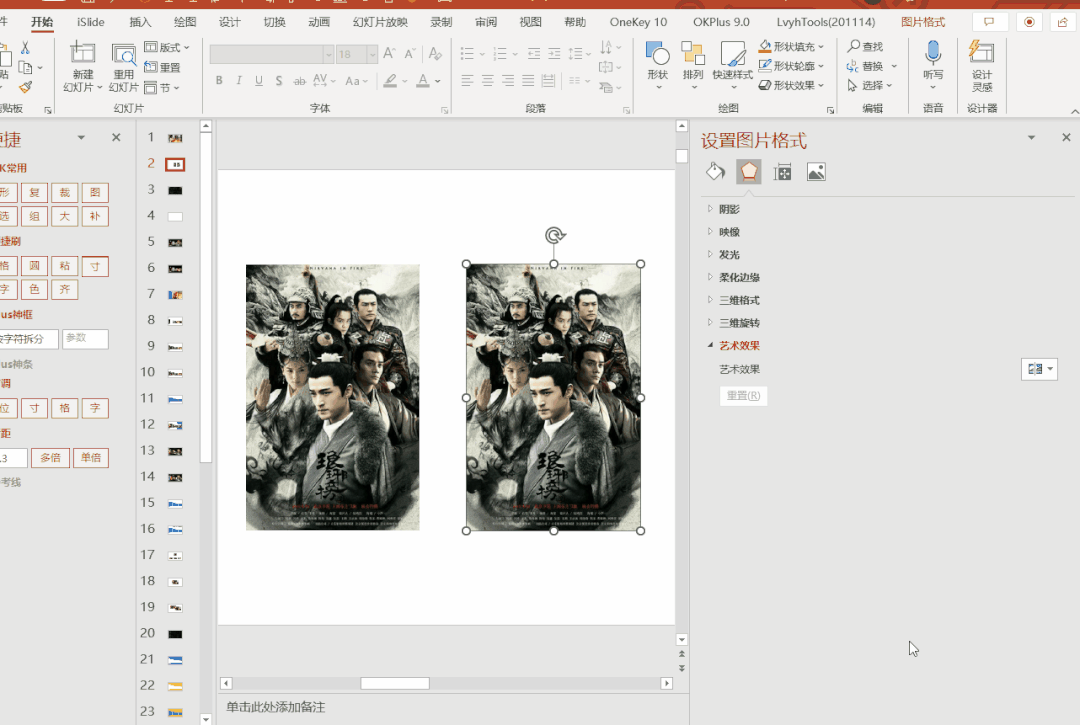The height and width of the screenshot is (725, 1080).
Task: Click the 重置 reset slide button
Action: point(163,67)
